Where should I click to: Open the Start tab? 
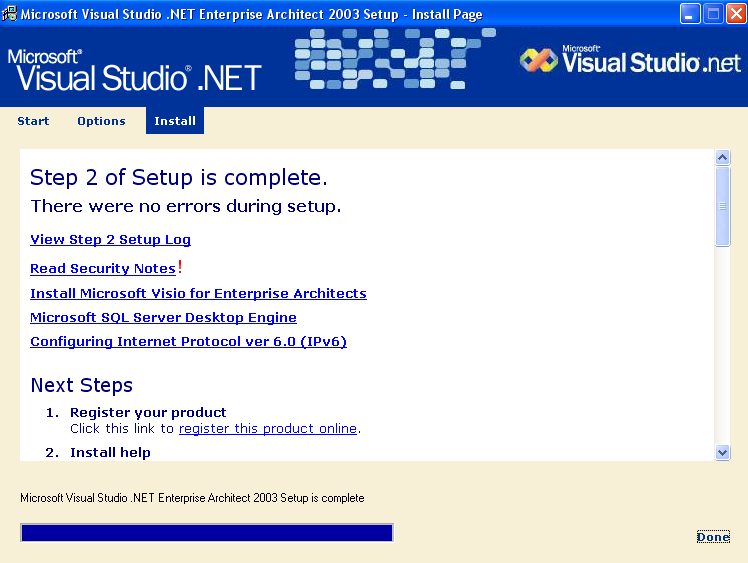[33, 121]
